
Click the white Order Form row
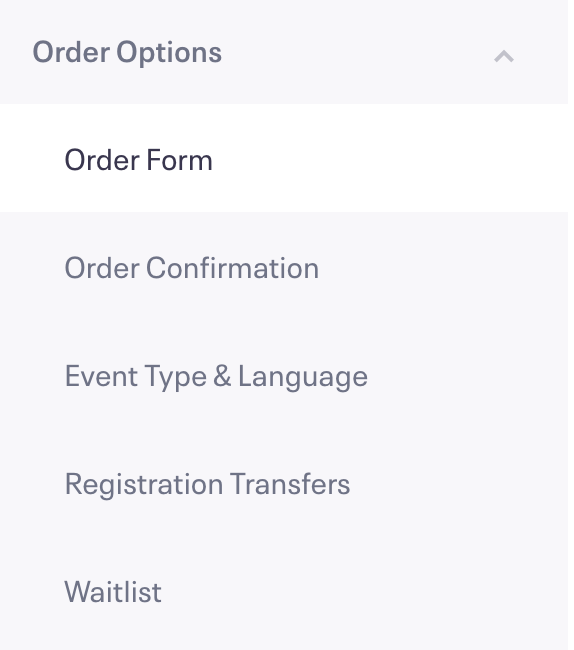[x=284, y=158]
